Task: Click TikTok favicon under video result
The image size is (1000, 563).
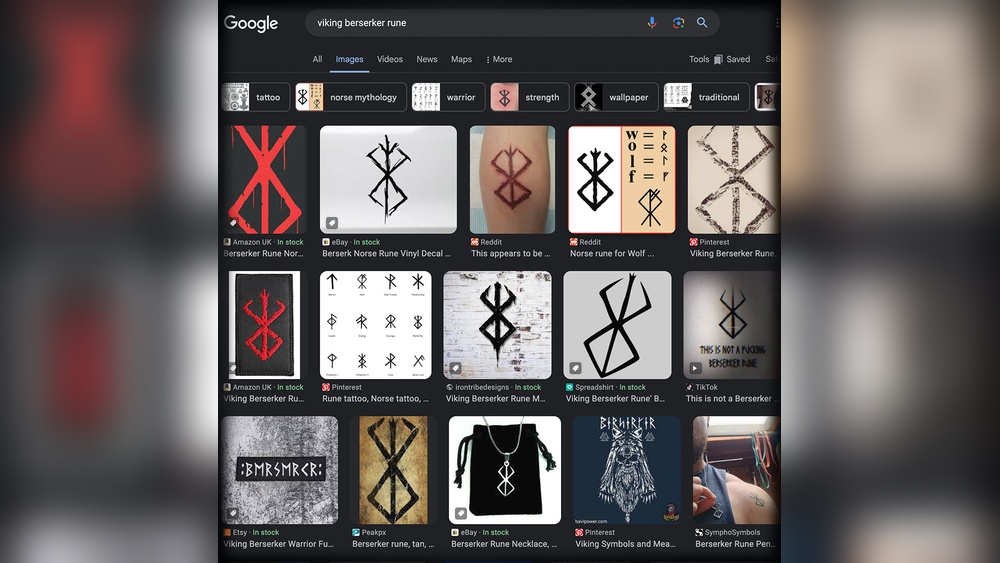Action: pyautogui.click(x=689, y=387)
